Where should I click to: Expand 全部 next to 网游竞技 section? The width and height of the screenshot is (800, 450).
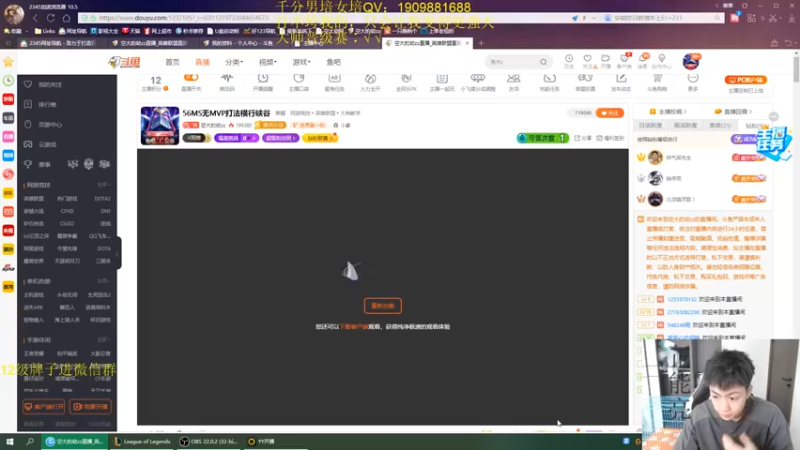tap(104, 185)
